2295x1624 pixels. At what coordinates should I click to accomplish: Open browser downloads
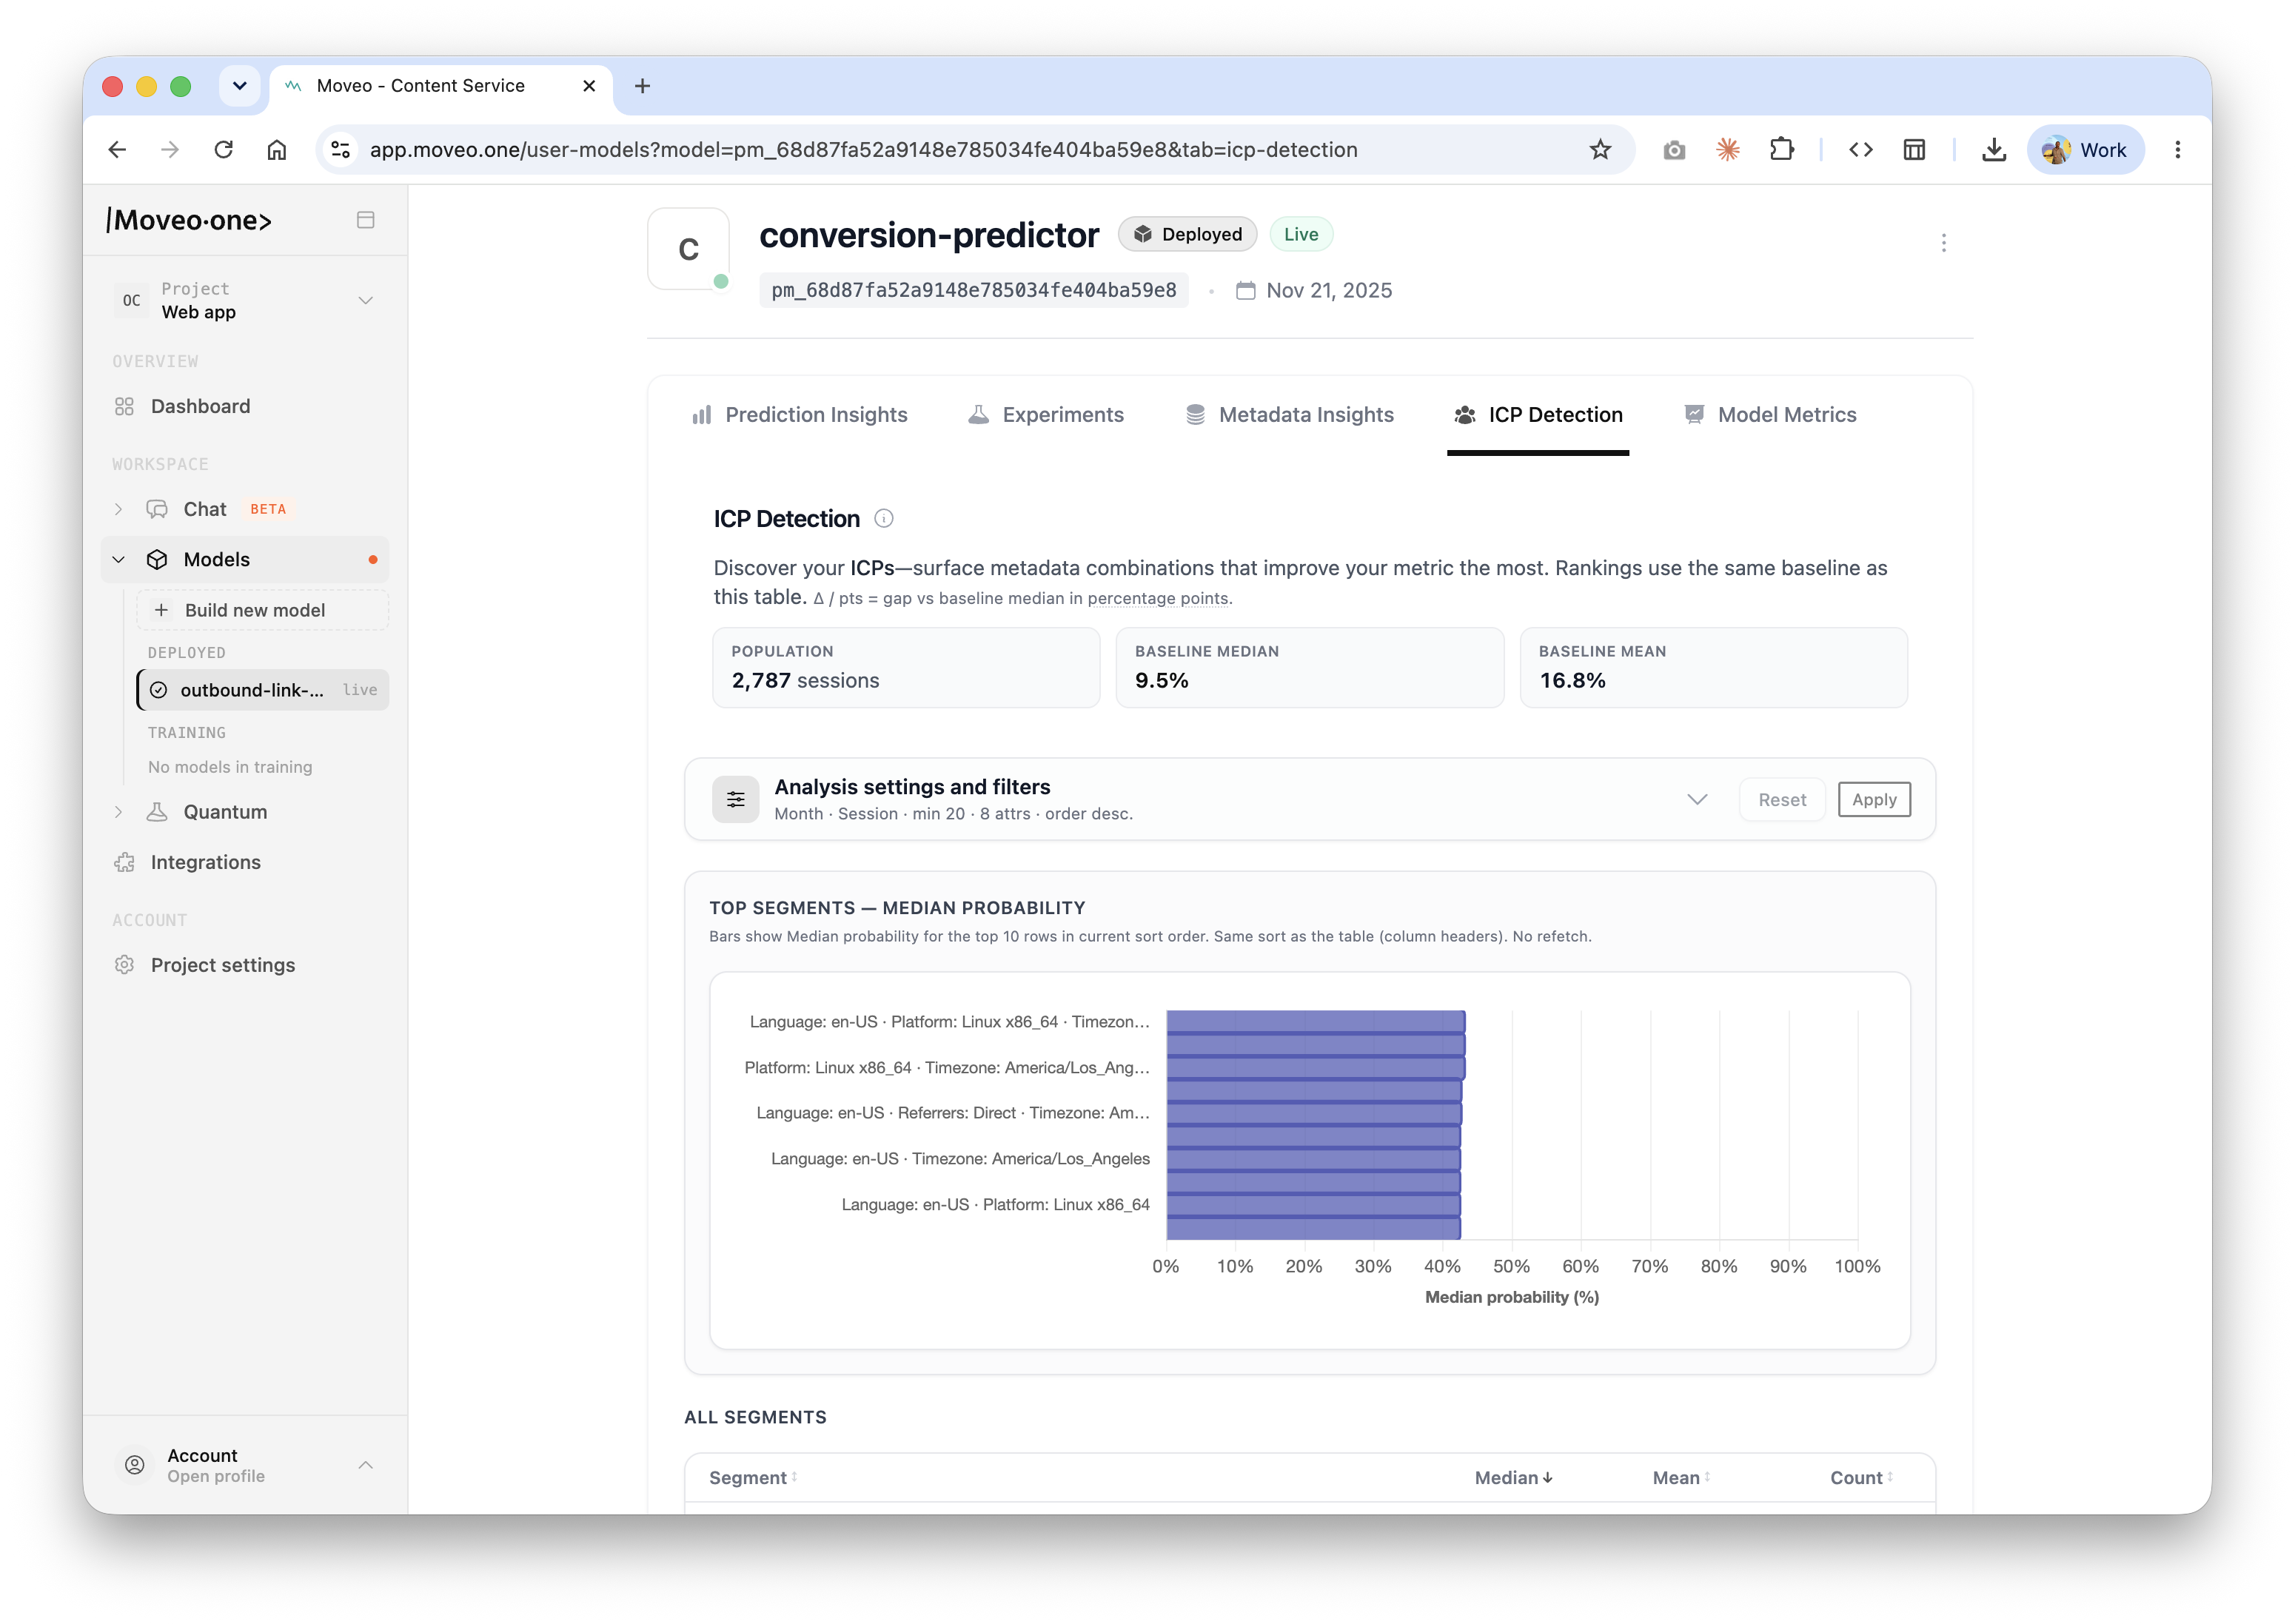1993,149
